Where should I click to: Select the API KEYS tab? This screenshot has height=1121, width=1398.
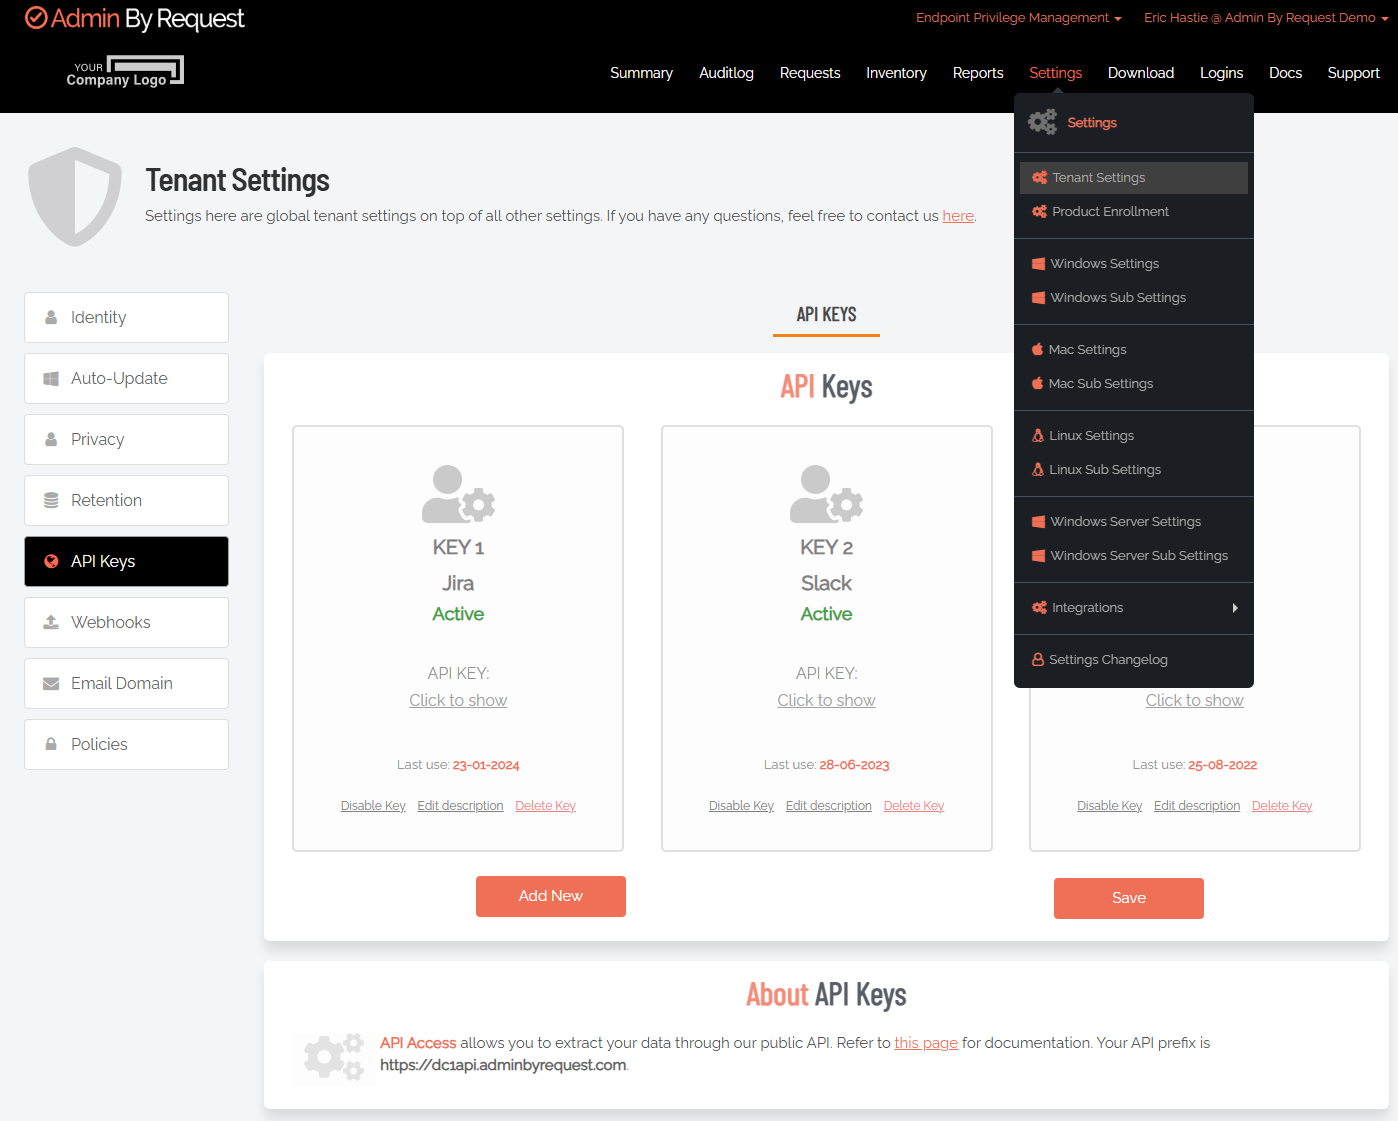pos(826,314)
